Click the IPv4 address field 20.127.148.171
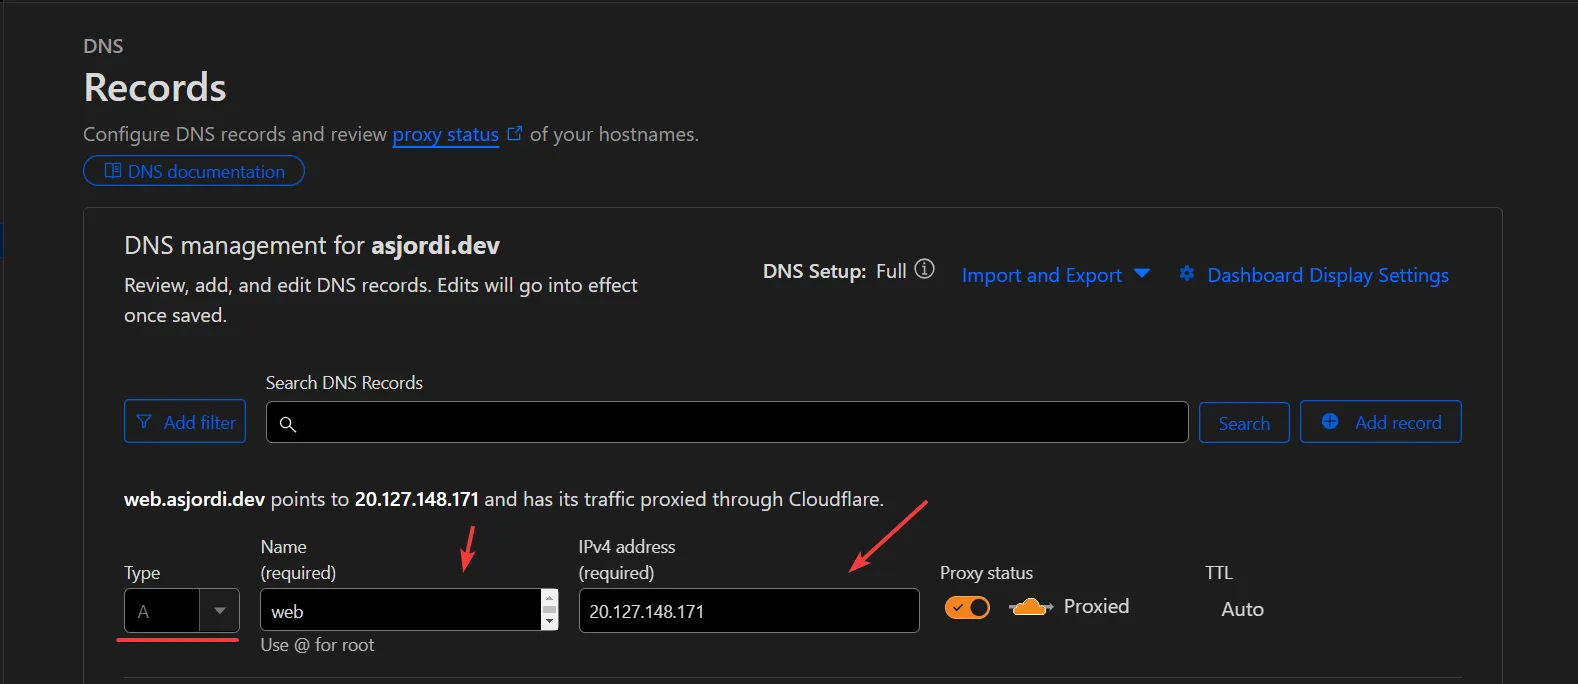The height and width of the screenshot is (684, 1578). 749,610
